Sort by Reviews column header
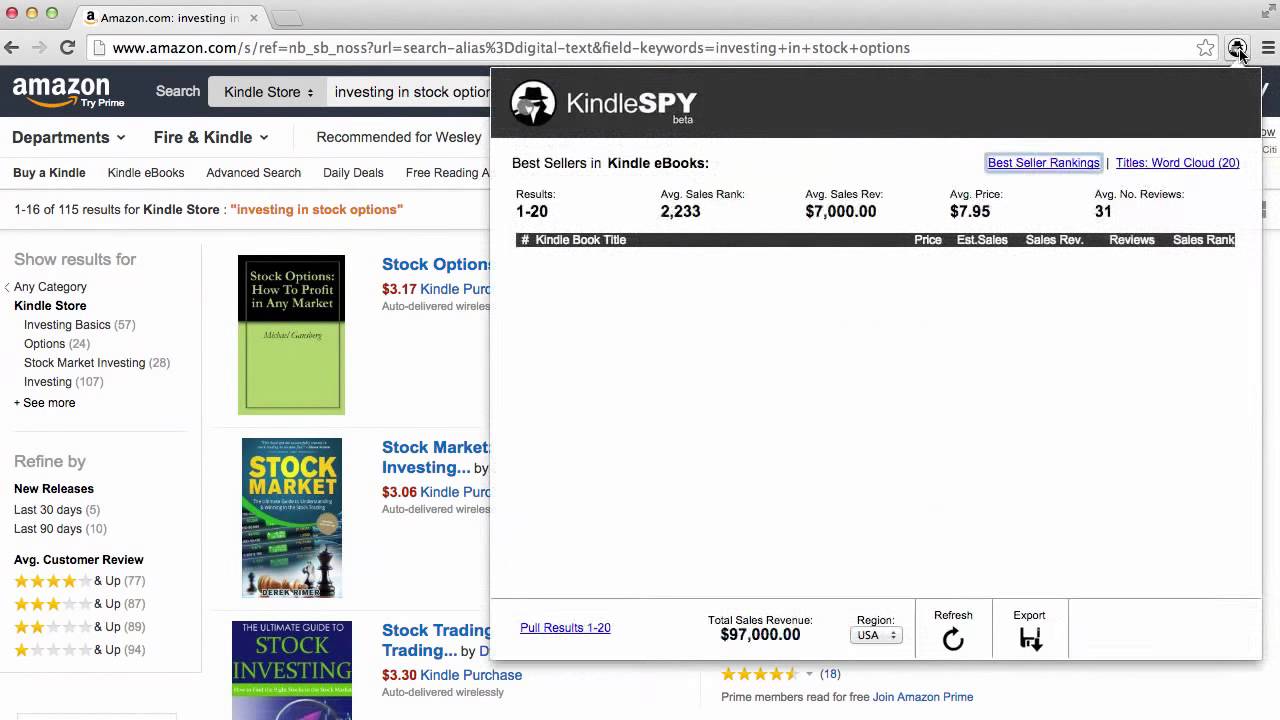Screen dimensions: 1280x720 (x=1132, y=240)
